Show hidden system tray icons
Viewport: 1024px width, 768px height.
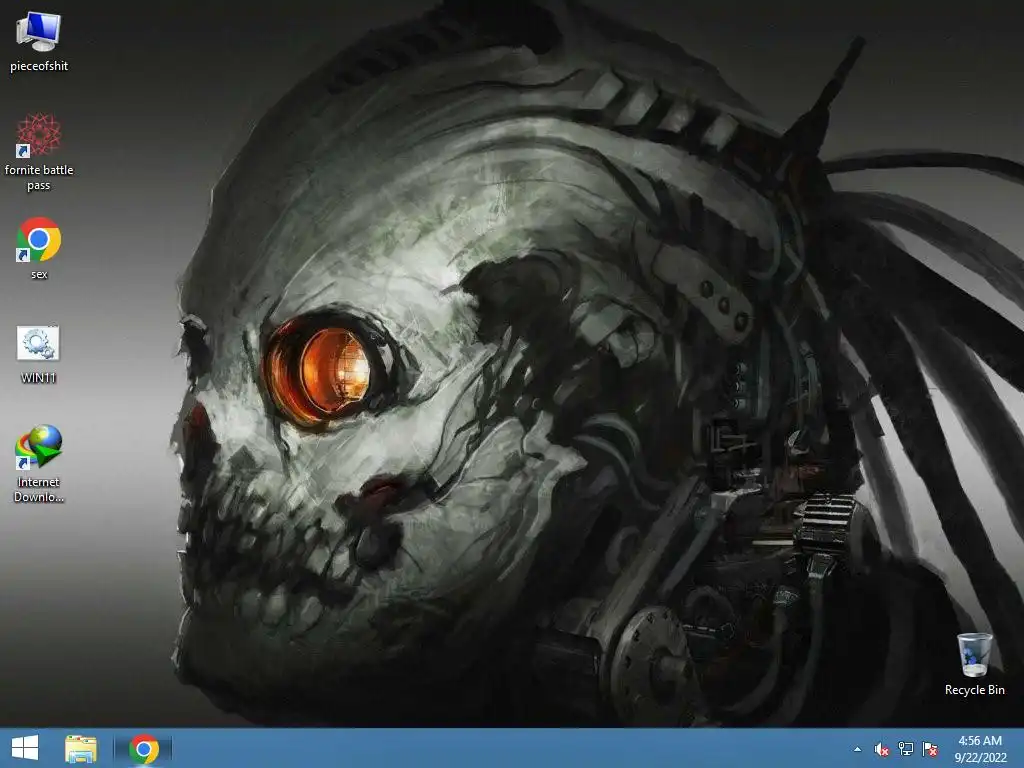click(x=857, y=749)
